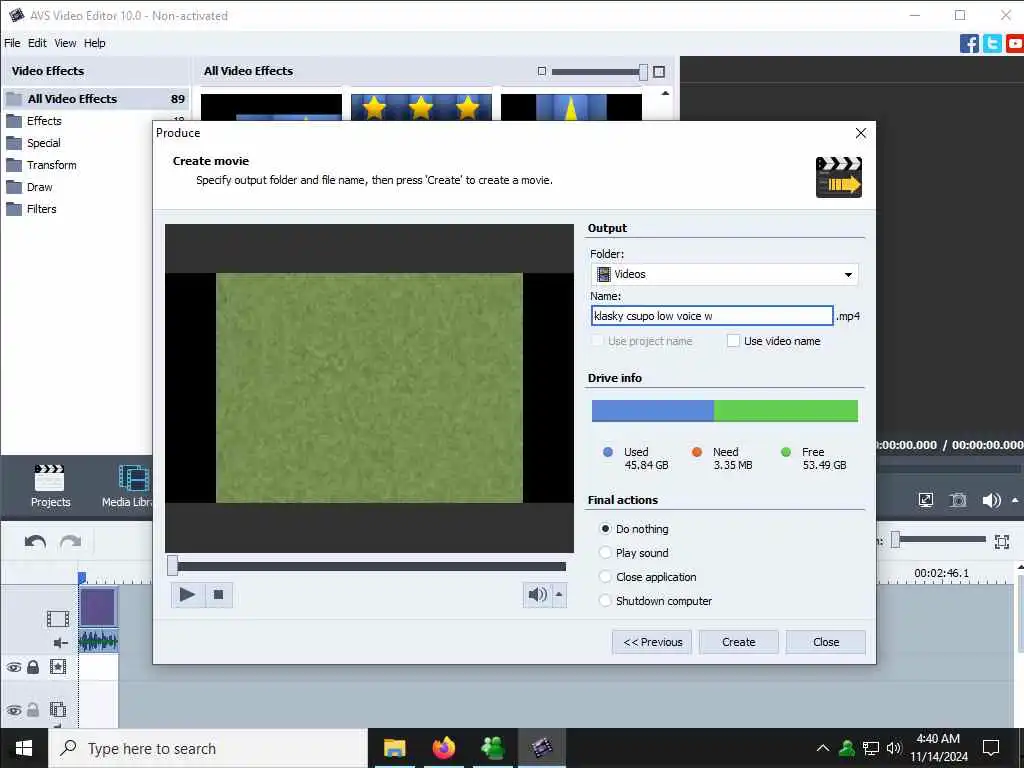Expand main preview volume arrow
1024x768 pixels.
1015,500
